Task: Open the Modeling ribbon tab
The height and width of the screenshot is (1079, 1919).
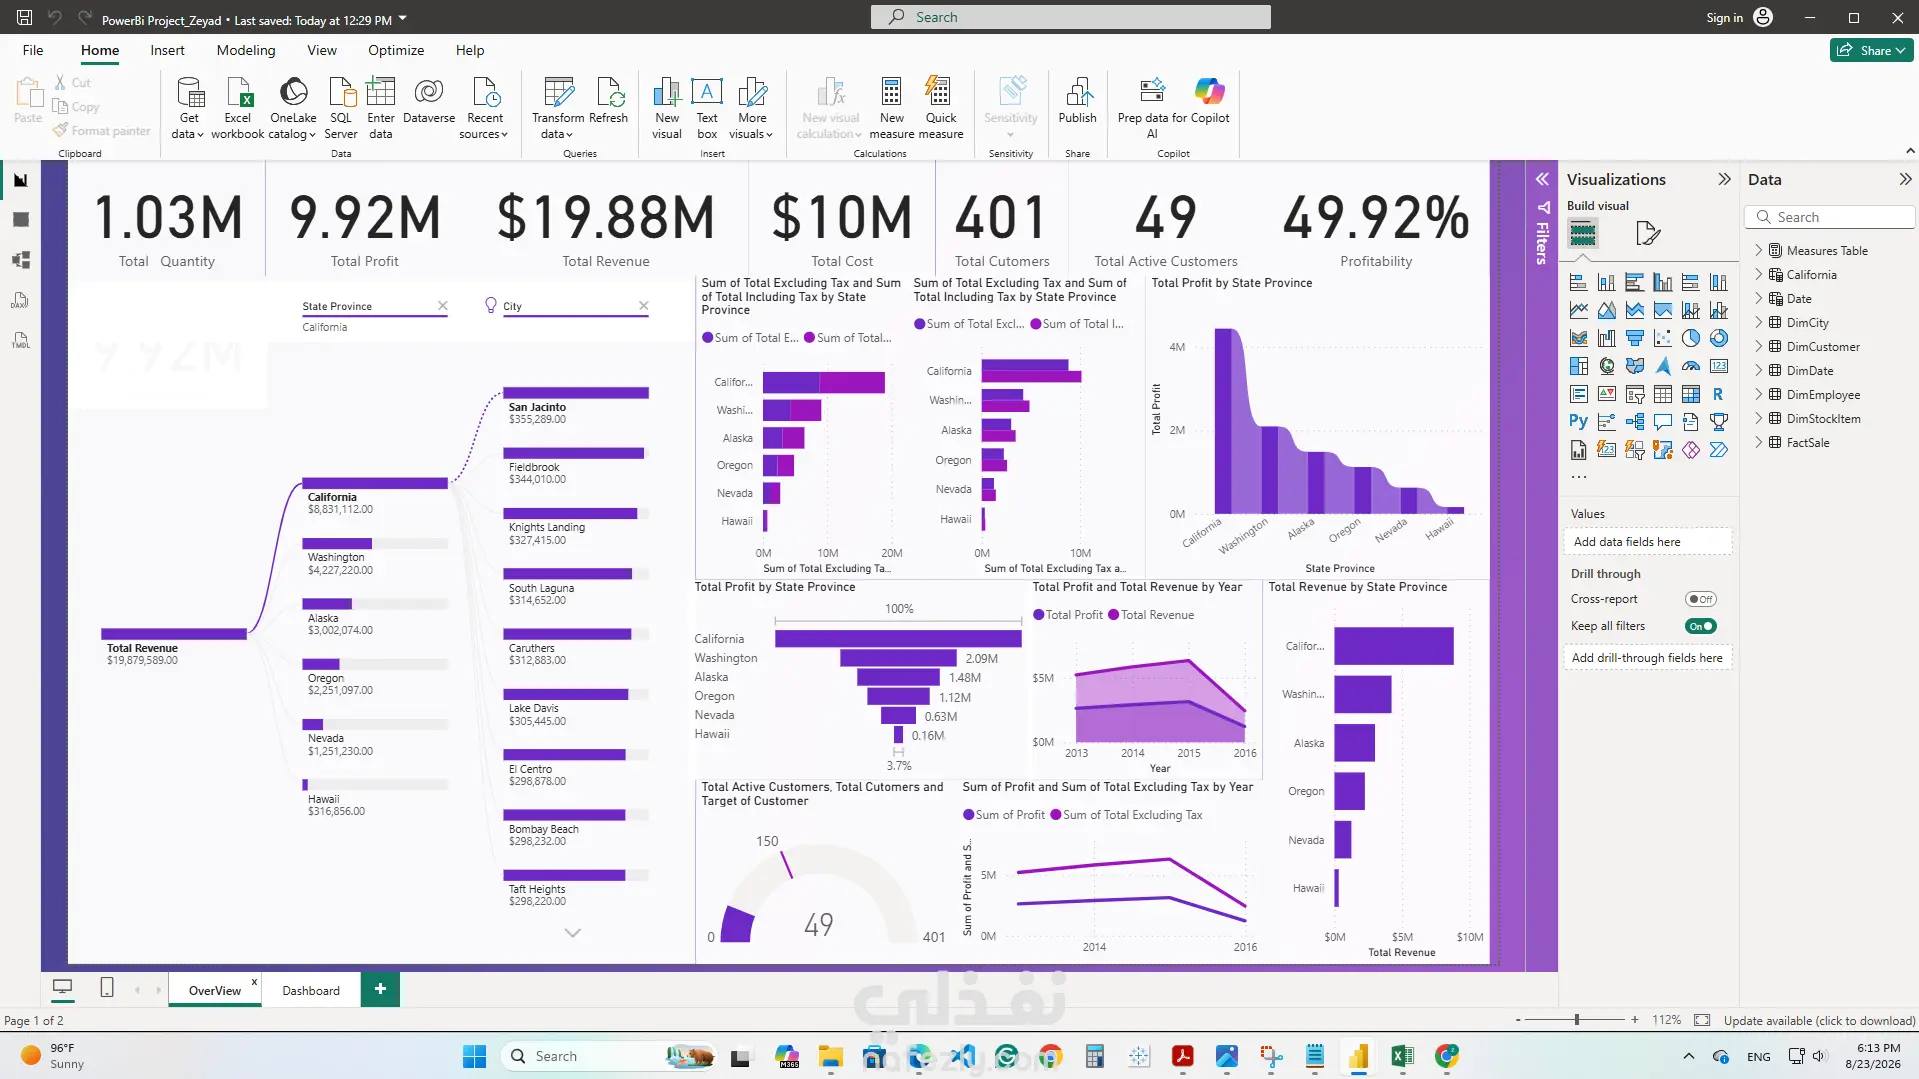Action: point(246,50)
